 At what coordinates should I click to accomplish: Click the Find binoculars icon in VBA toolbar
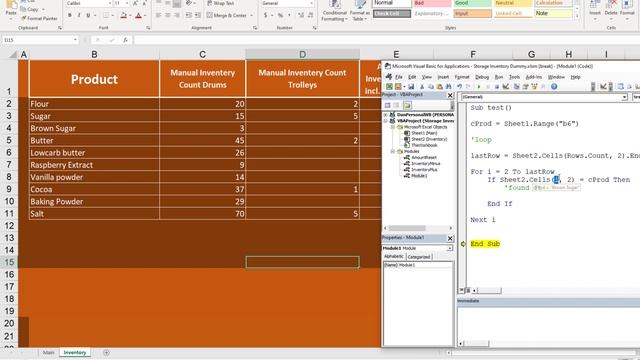[x=448, y=87]
